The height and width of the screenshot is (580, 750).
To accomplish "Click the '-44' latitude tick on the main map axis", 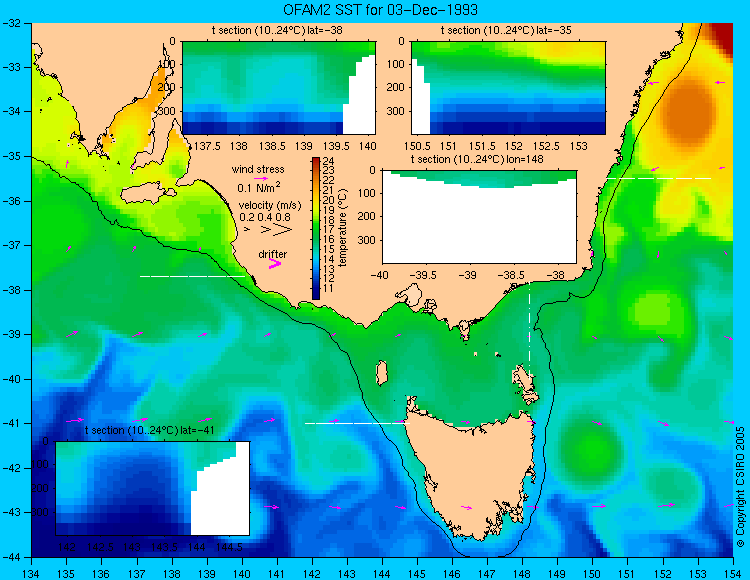I will point(11,557).
